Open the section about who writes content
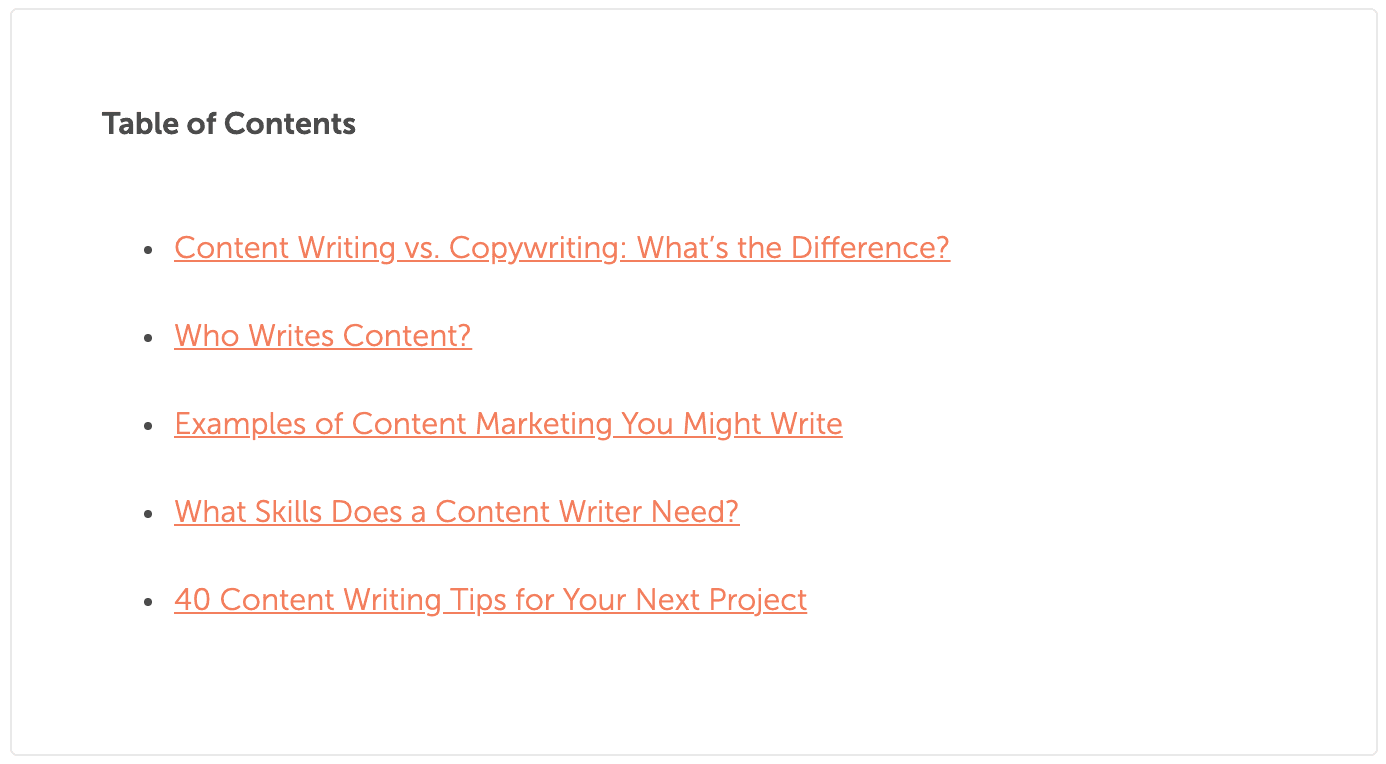This screenshot has height=764, width=1386. click(x=322, y=335)
